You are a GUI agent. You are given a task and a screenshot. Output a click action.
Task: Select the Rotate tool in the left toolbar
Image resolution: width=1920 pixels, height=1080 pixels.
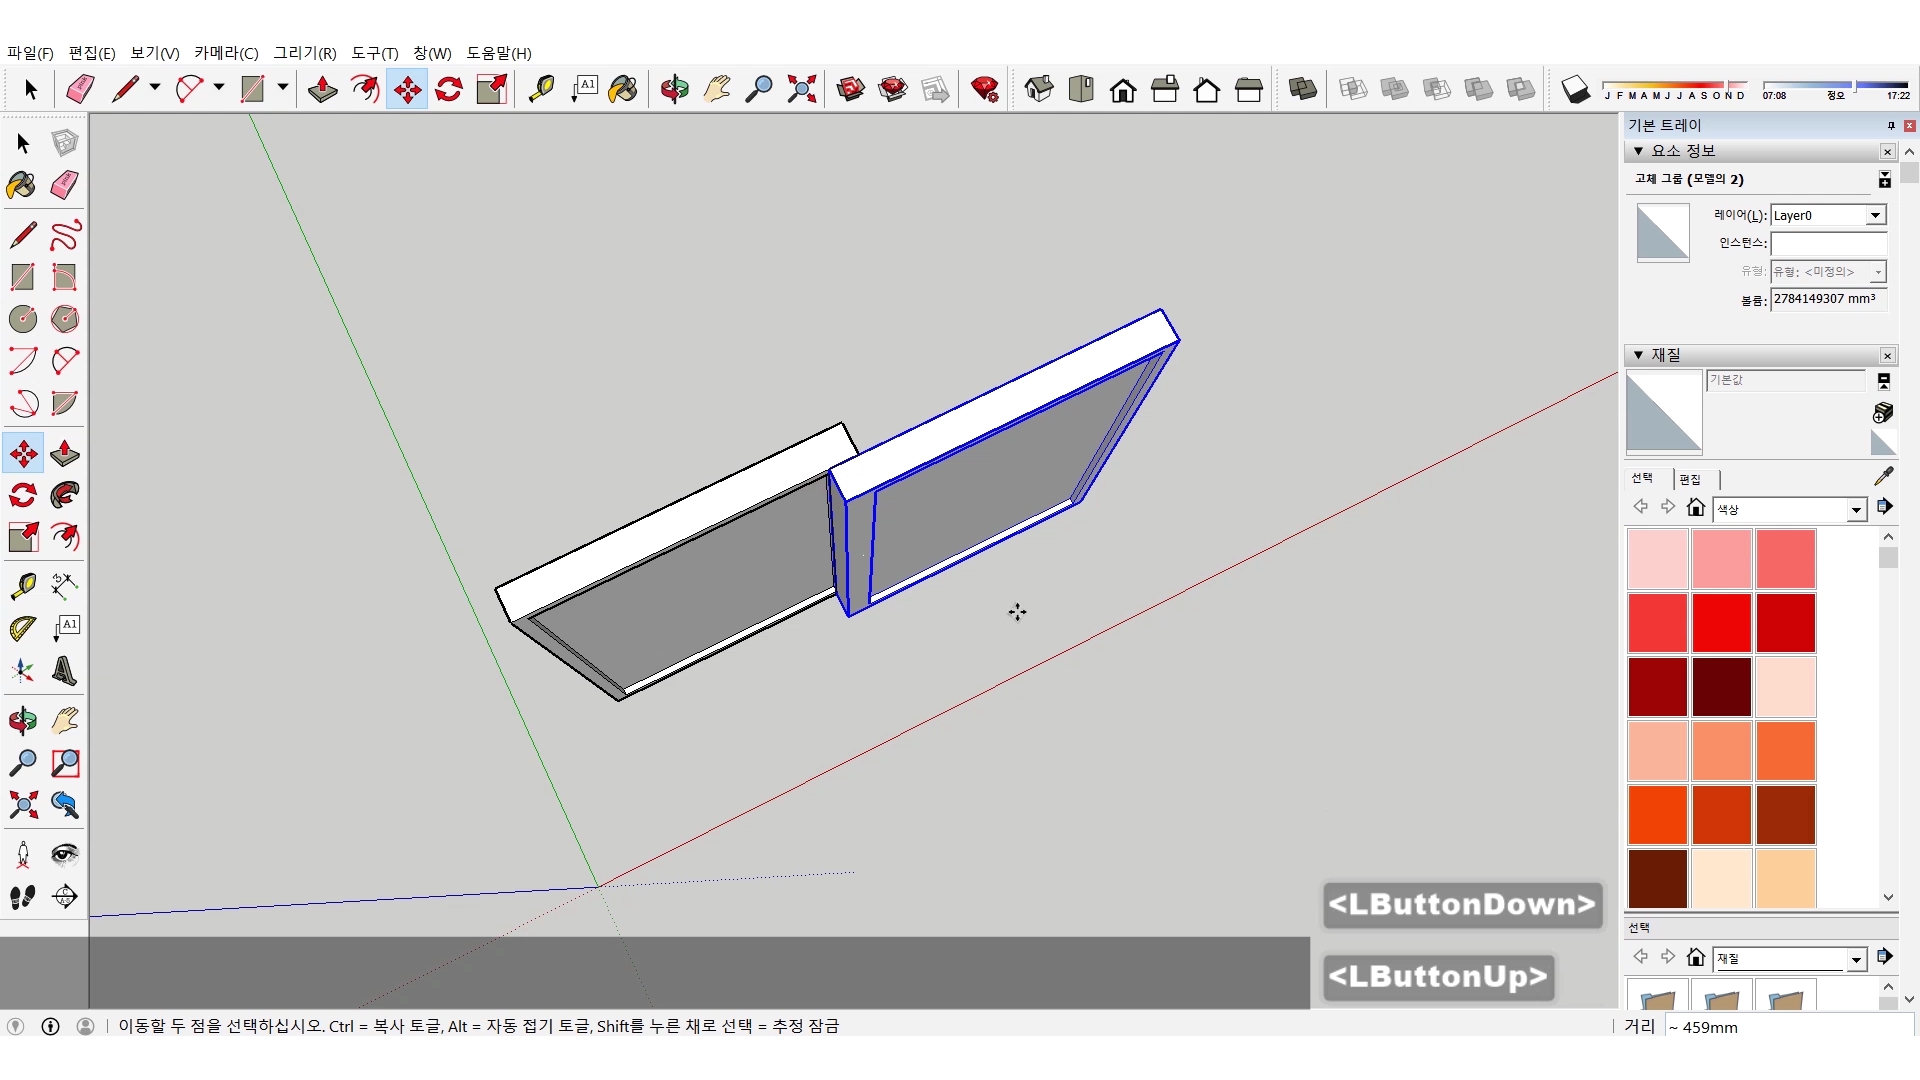pos(23,495)
